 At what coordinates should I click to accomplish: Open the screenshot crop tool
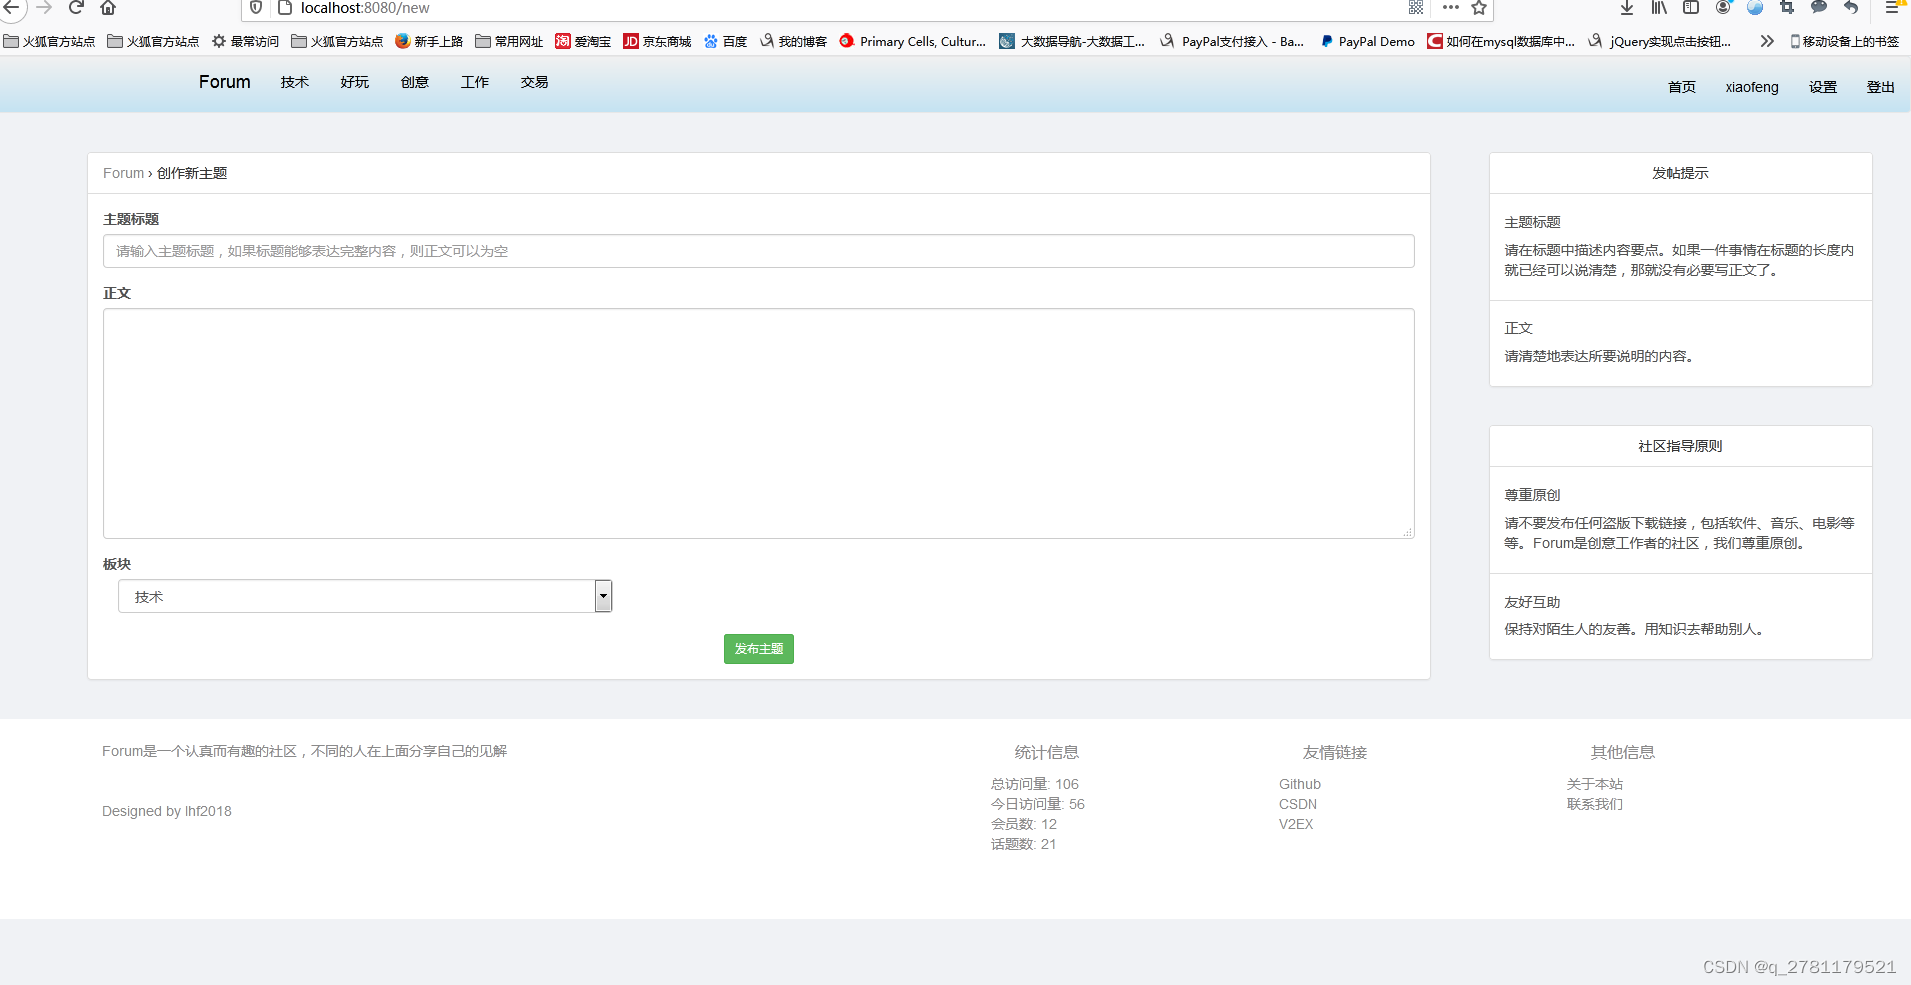click(1787, 8)
